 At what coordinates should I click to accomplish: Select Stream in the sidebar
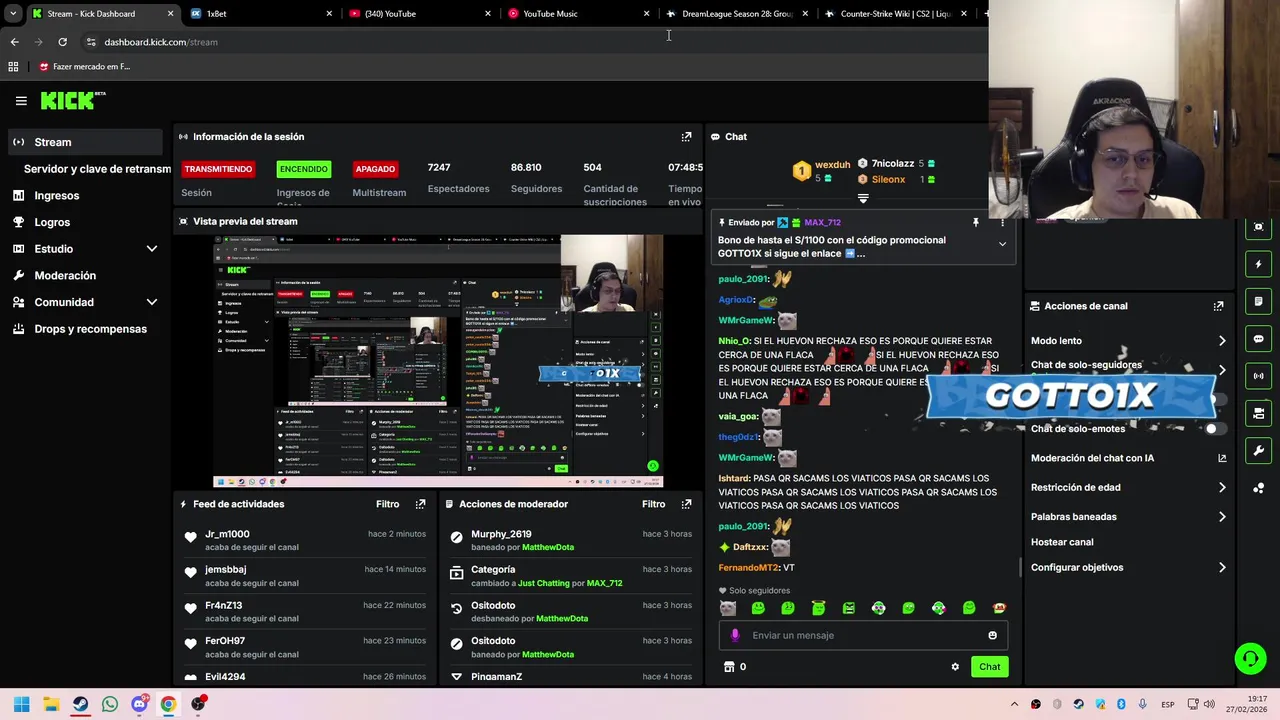click(x=85, y=142)
